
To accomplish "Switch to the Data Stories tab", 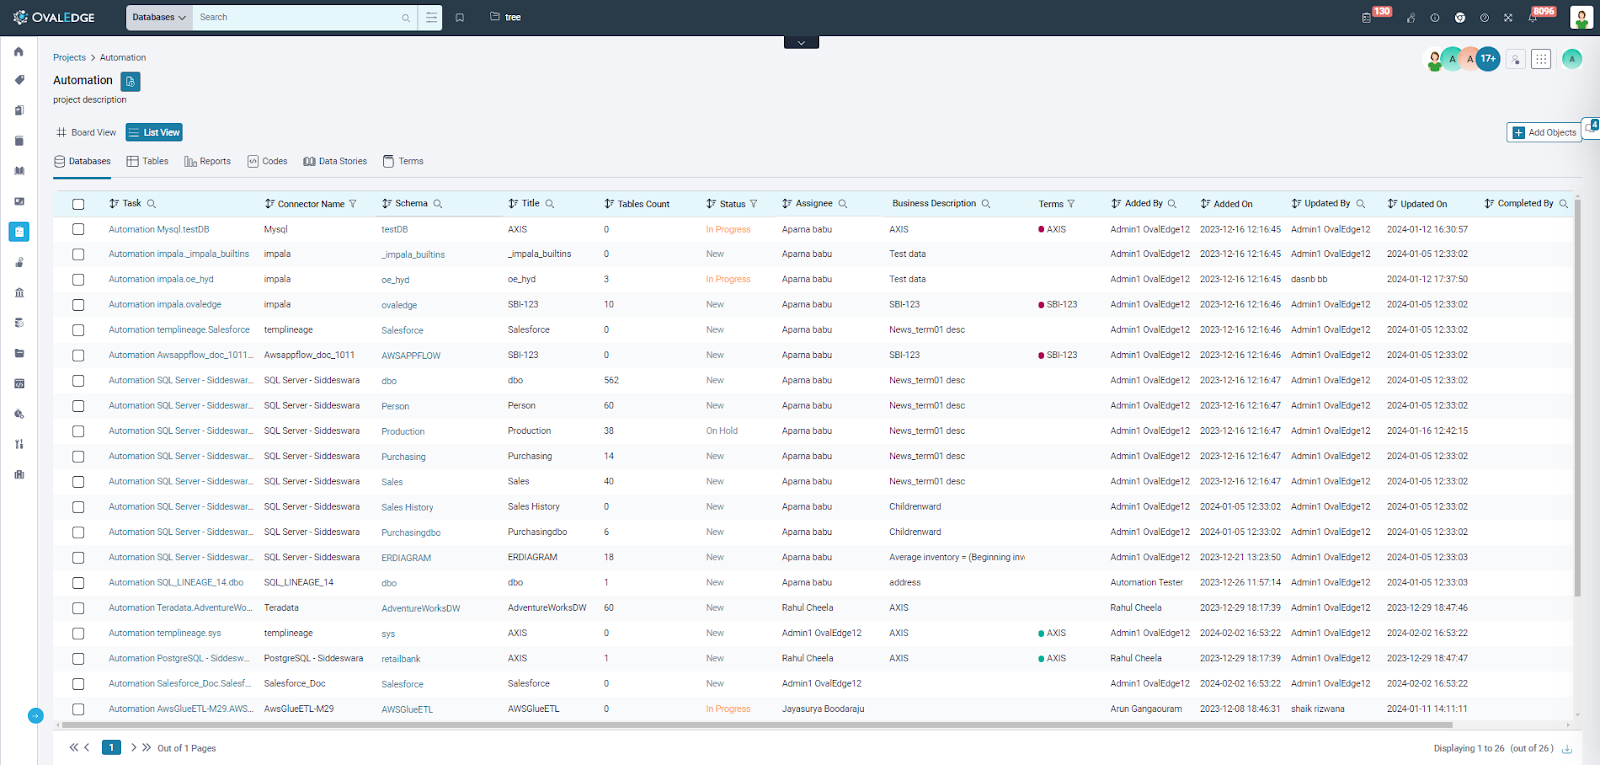I will [335, 161].
